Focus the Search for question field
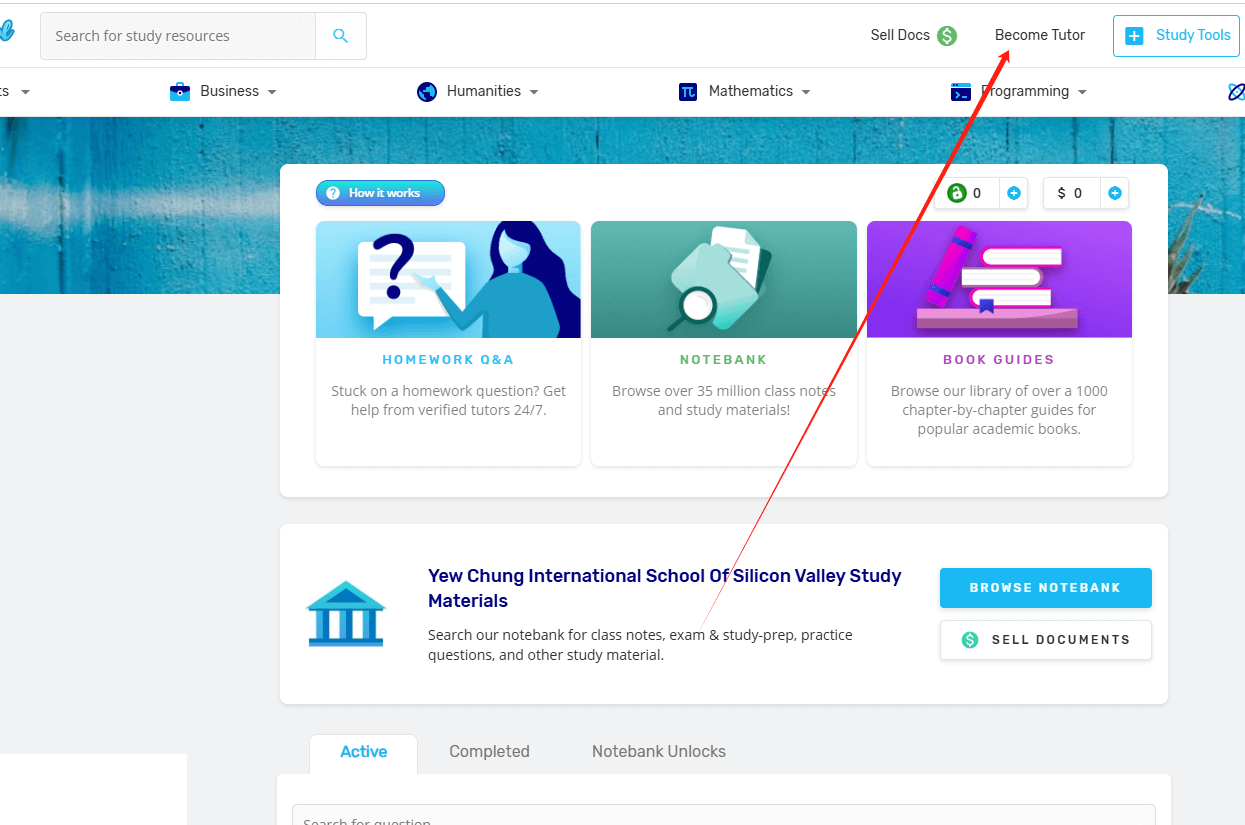The height and width of the screenshot is (825, 1245). tap(724, 816)
